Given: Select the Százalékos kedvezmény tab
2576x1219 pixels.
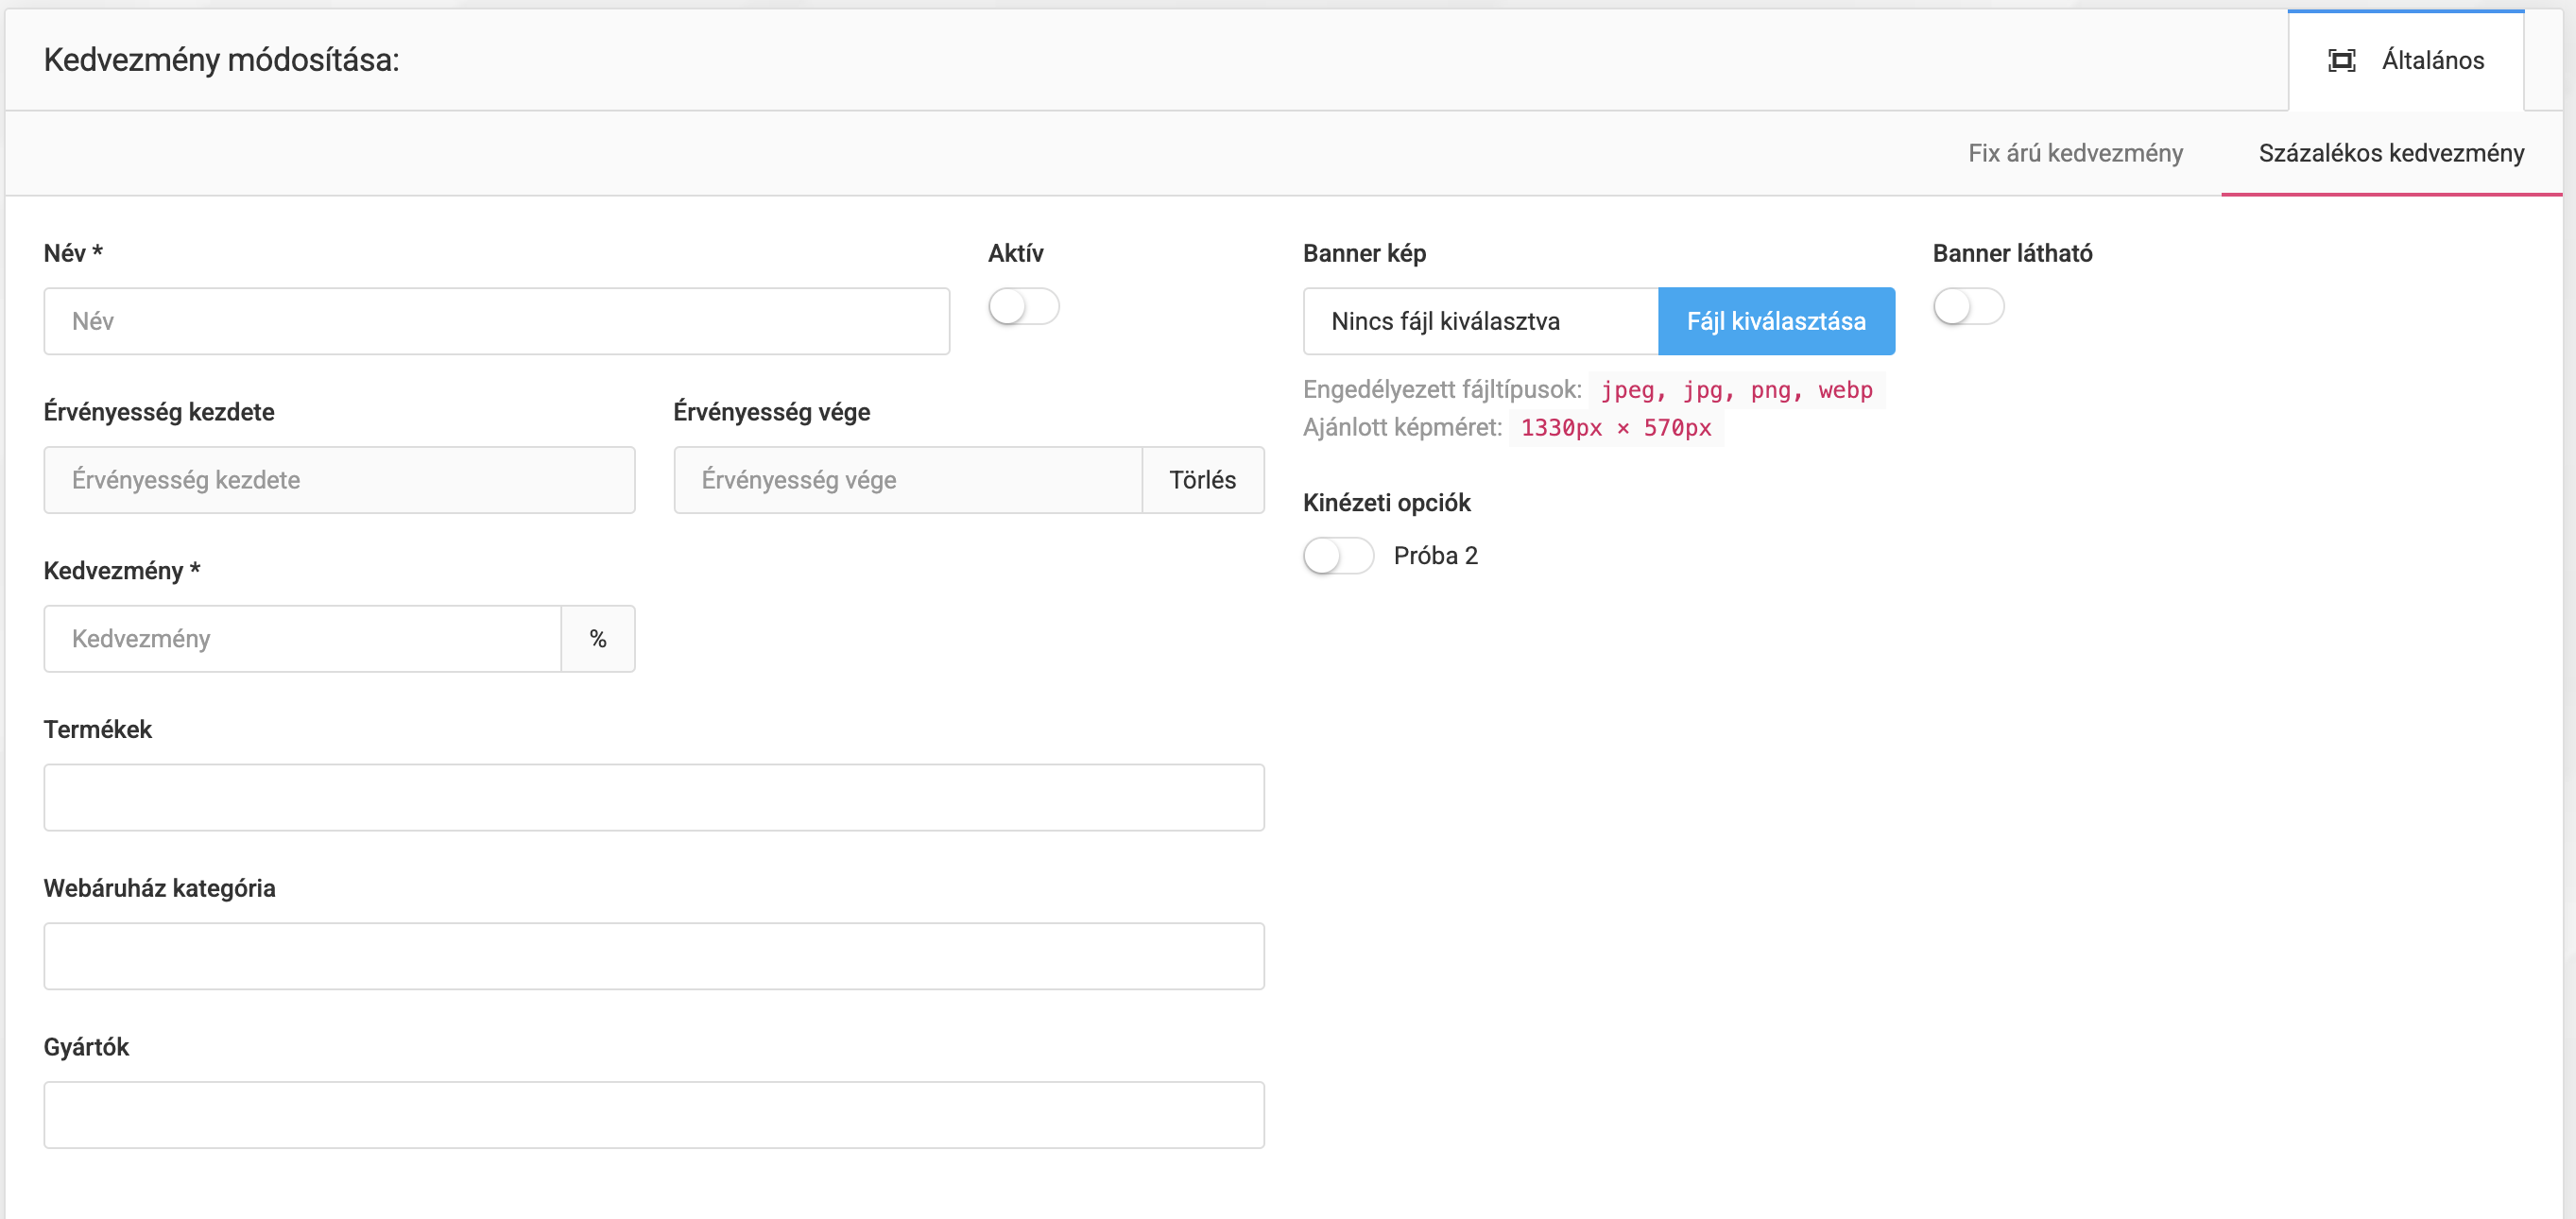Looking at the screenshot, I should pyautogui.click(x=2390, y=153).
